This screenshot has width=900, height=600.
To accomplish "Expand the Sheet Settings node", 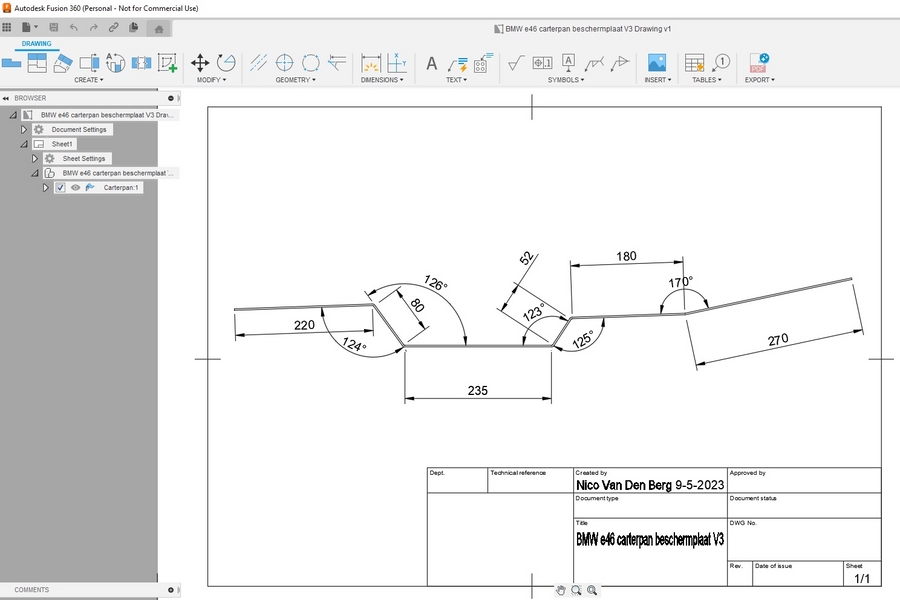I will pos(34,158).
